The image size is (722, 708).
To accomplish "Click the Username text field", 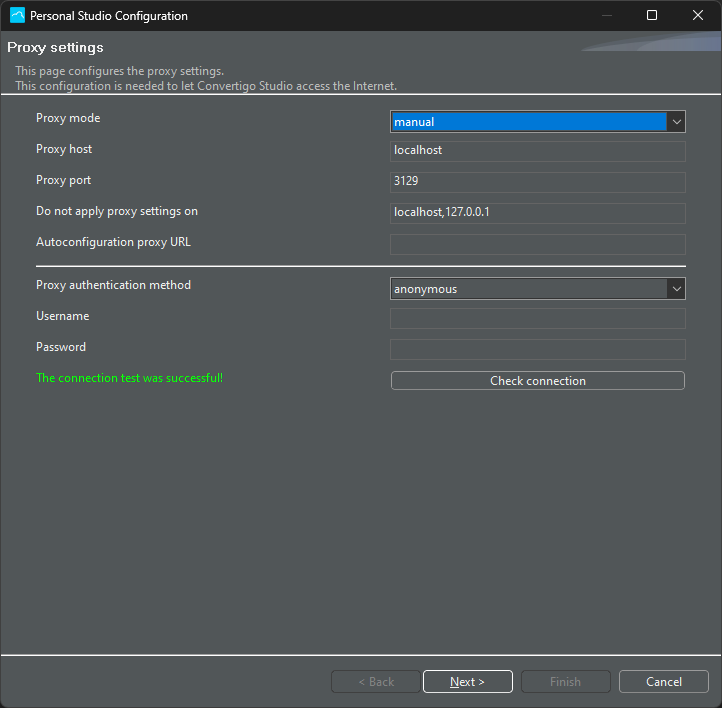I will [x=537, y=318].
